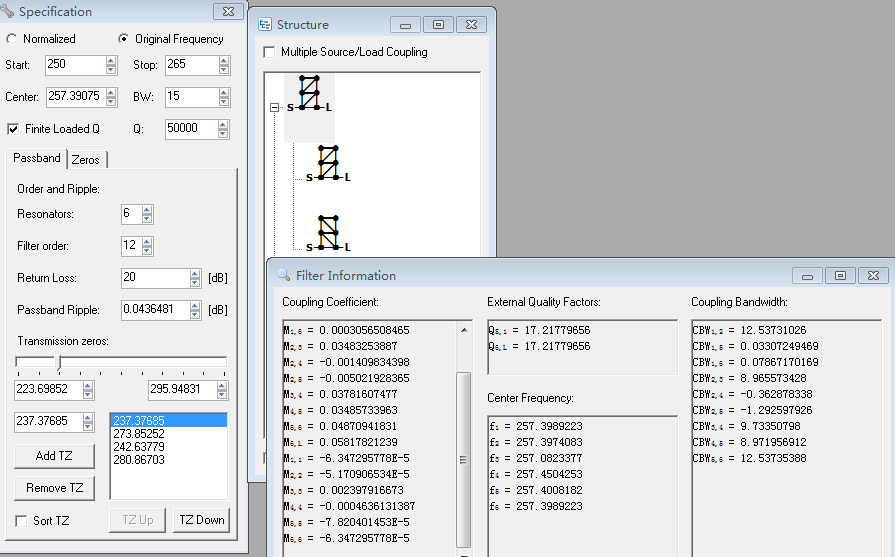Viewport: 895px width, 557px height.
Task: Click the Passband Ripple input field
Action: 155,310
